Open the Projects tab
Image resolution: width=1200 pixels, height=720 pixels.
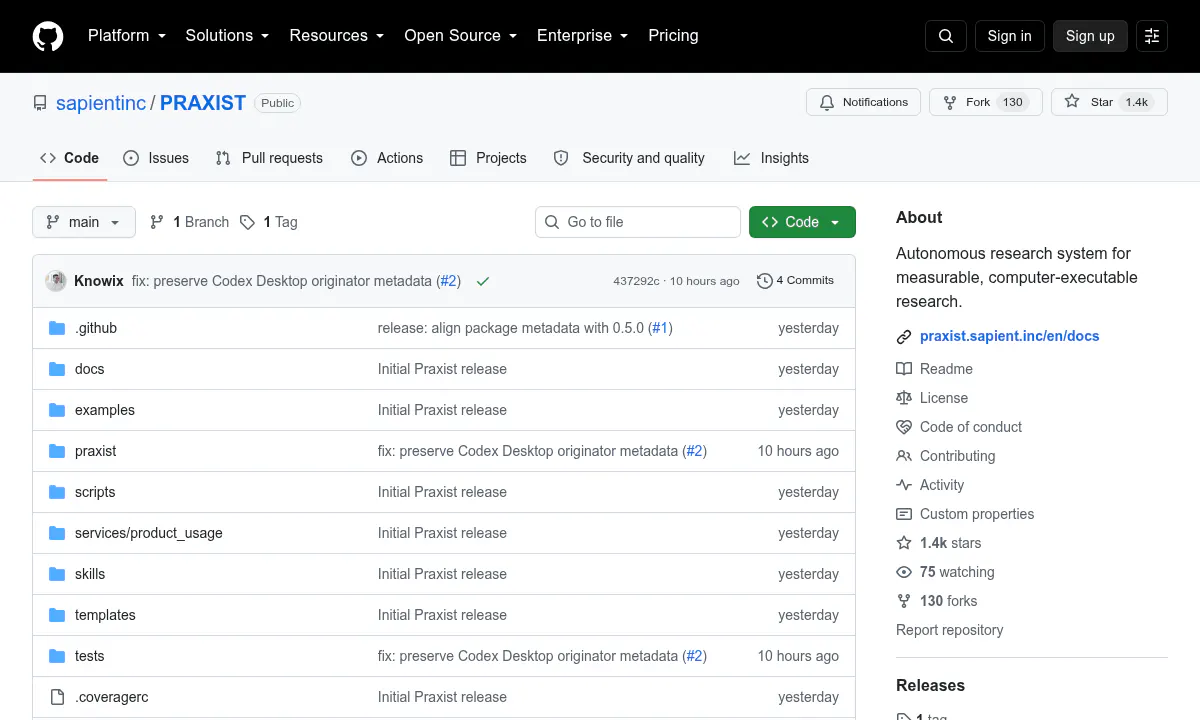(x=488, y=158)
